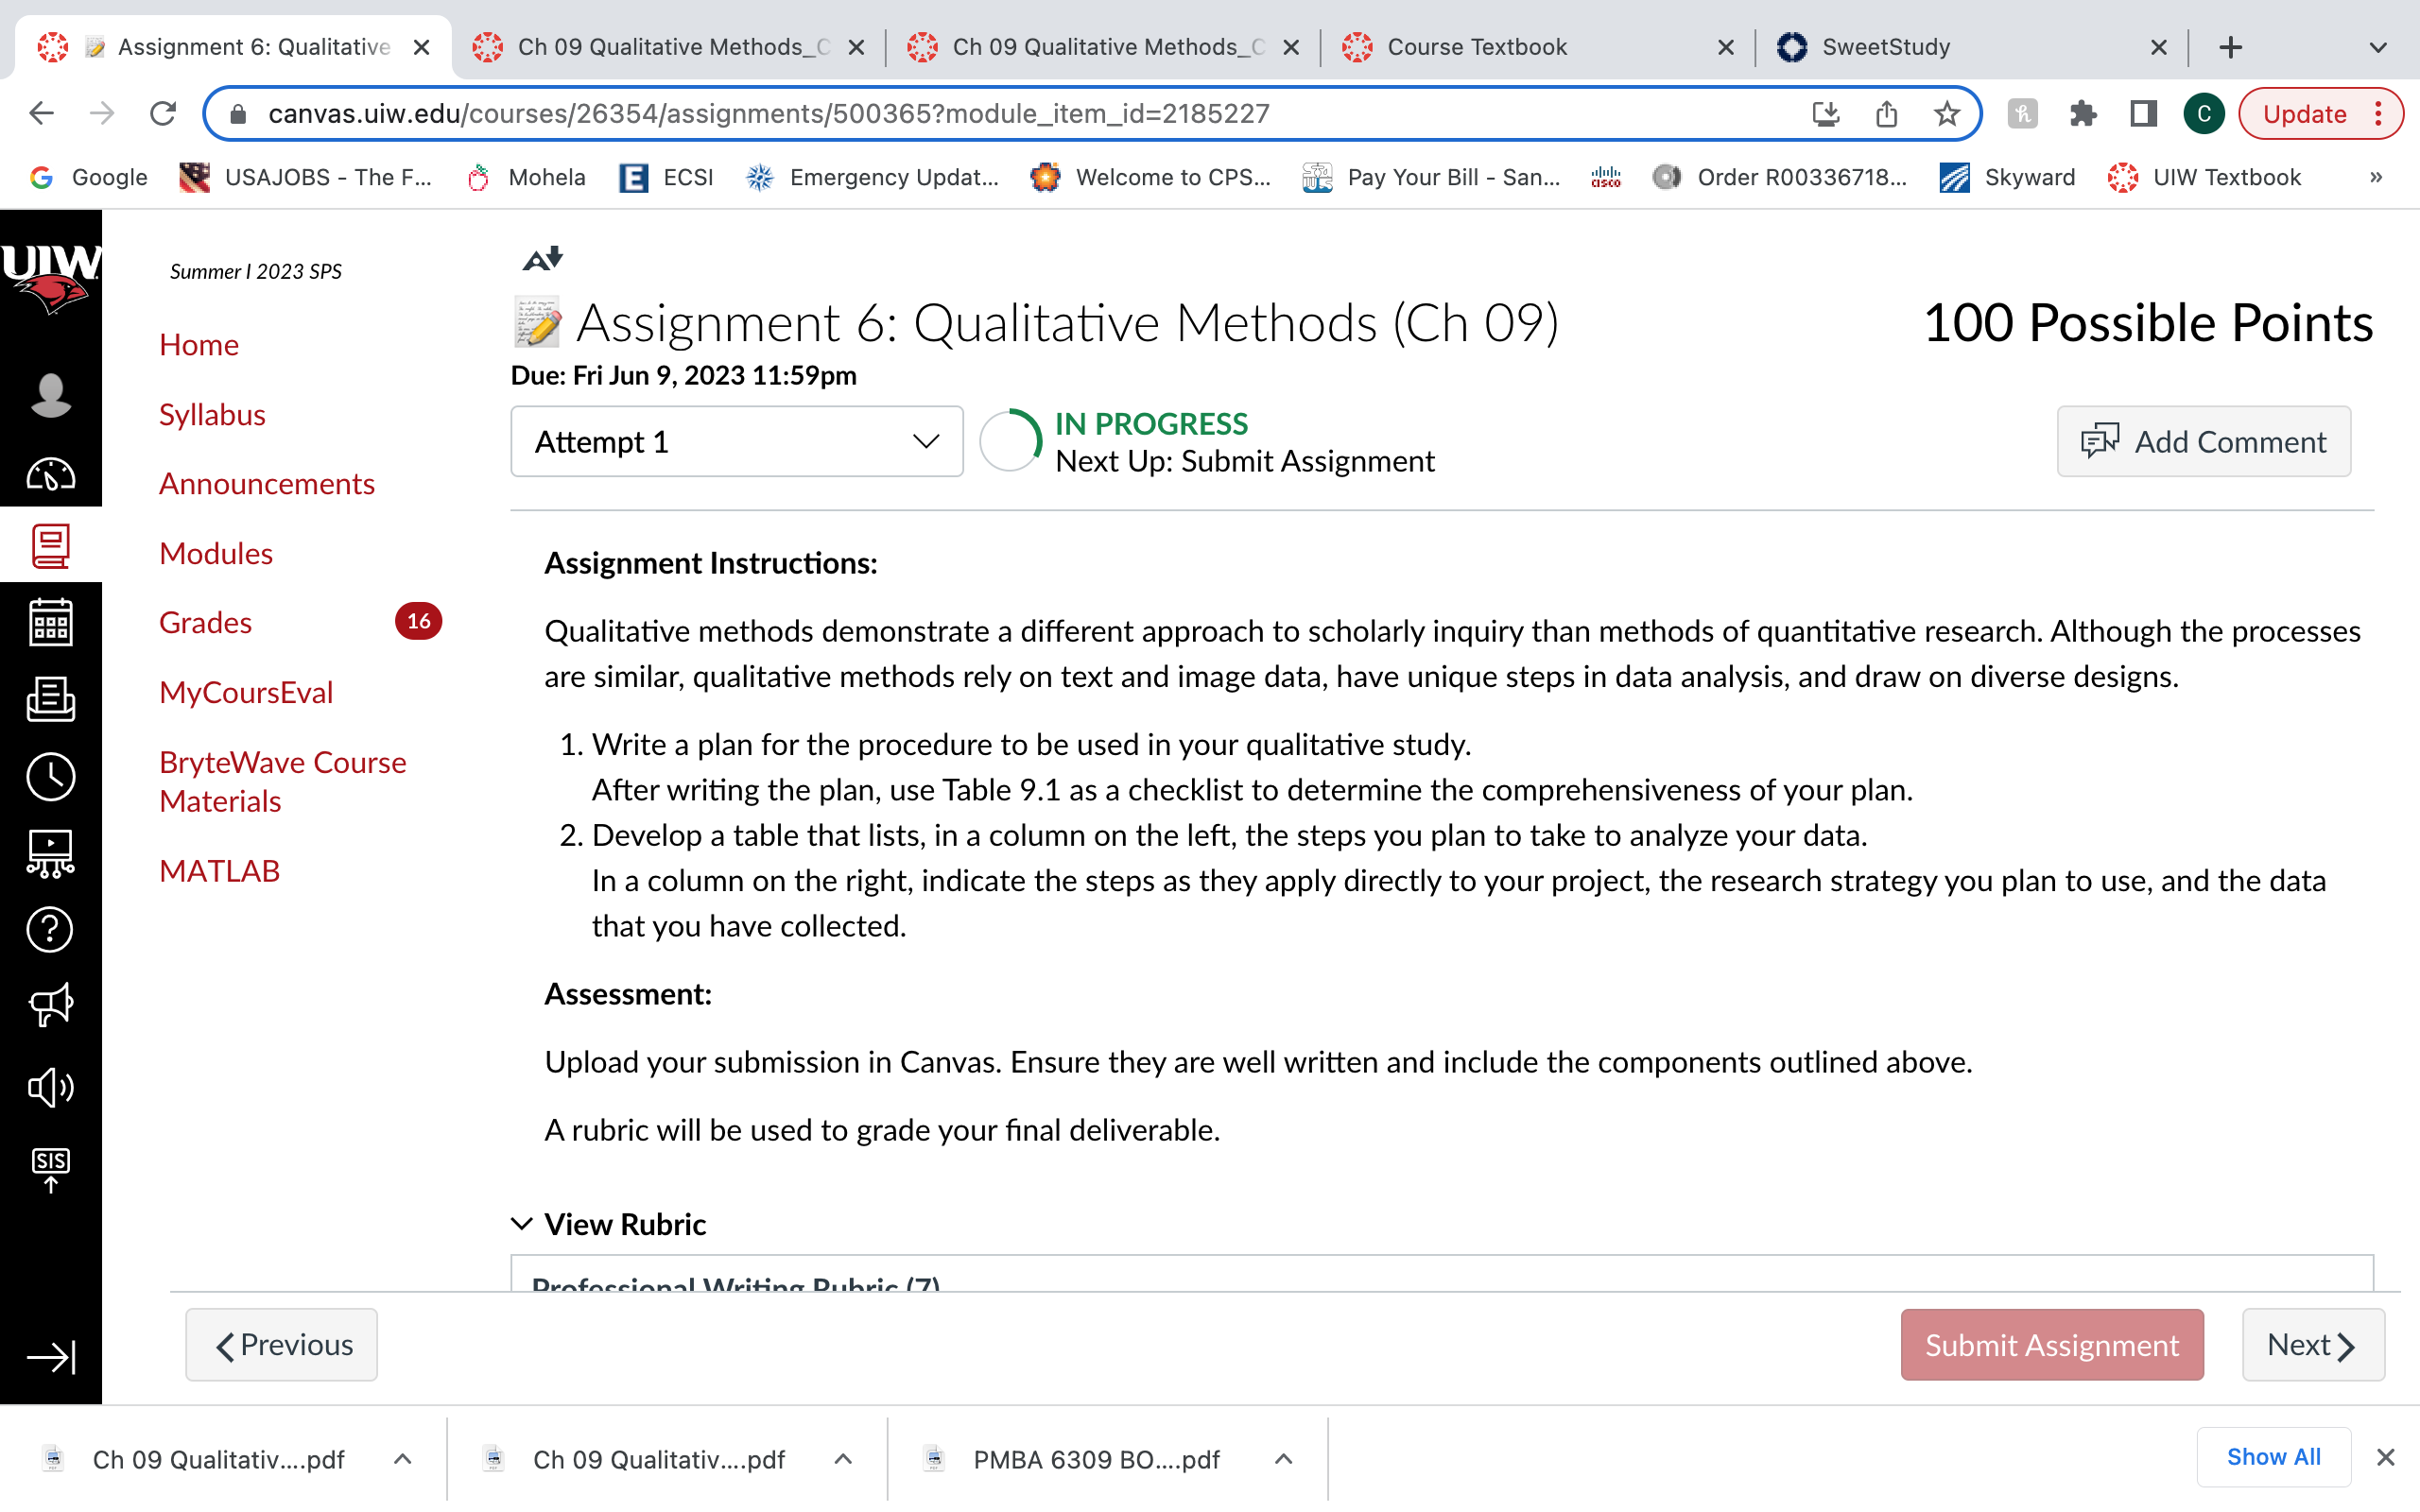Screen dimensions: 2420x1512
Task: Open the Skyward bookmark
Action: point(2007,177)
